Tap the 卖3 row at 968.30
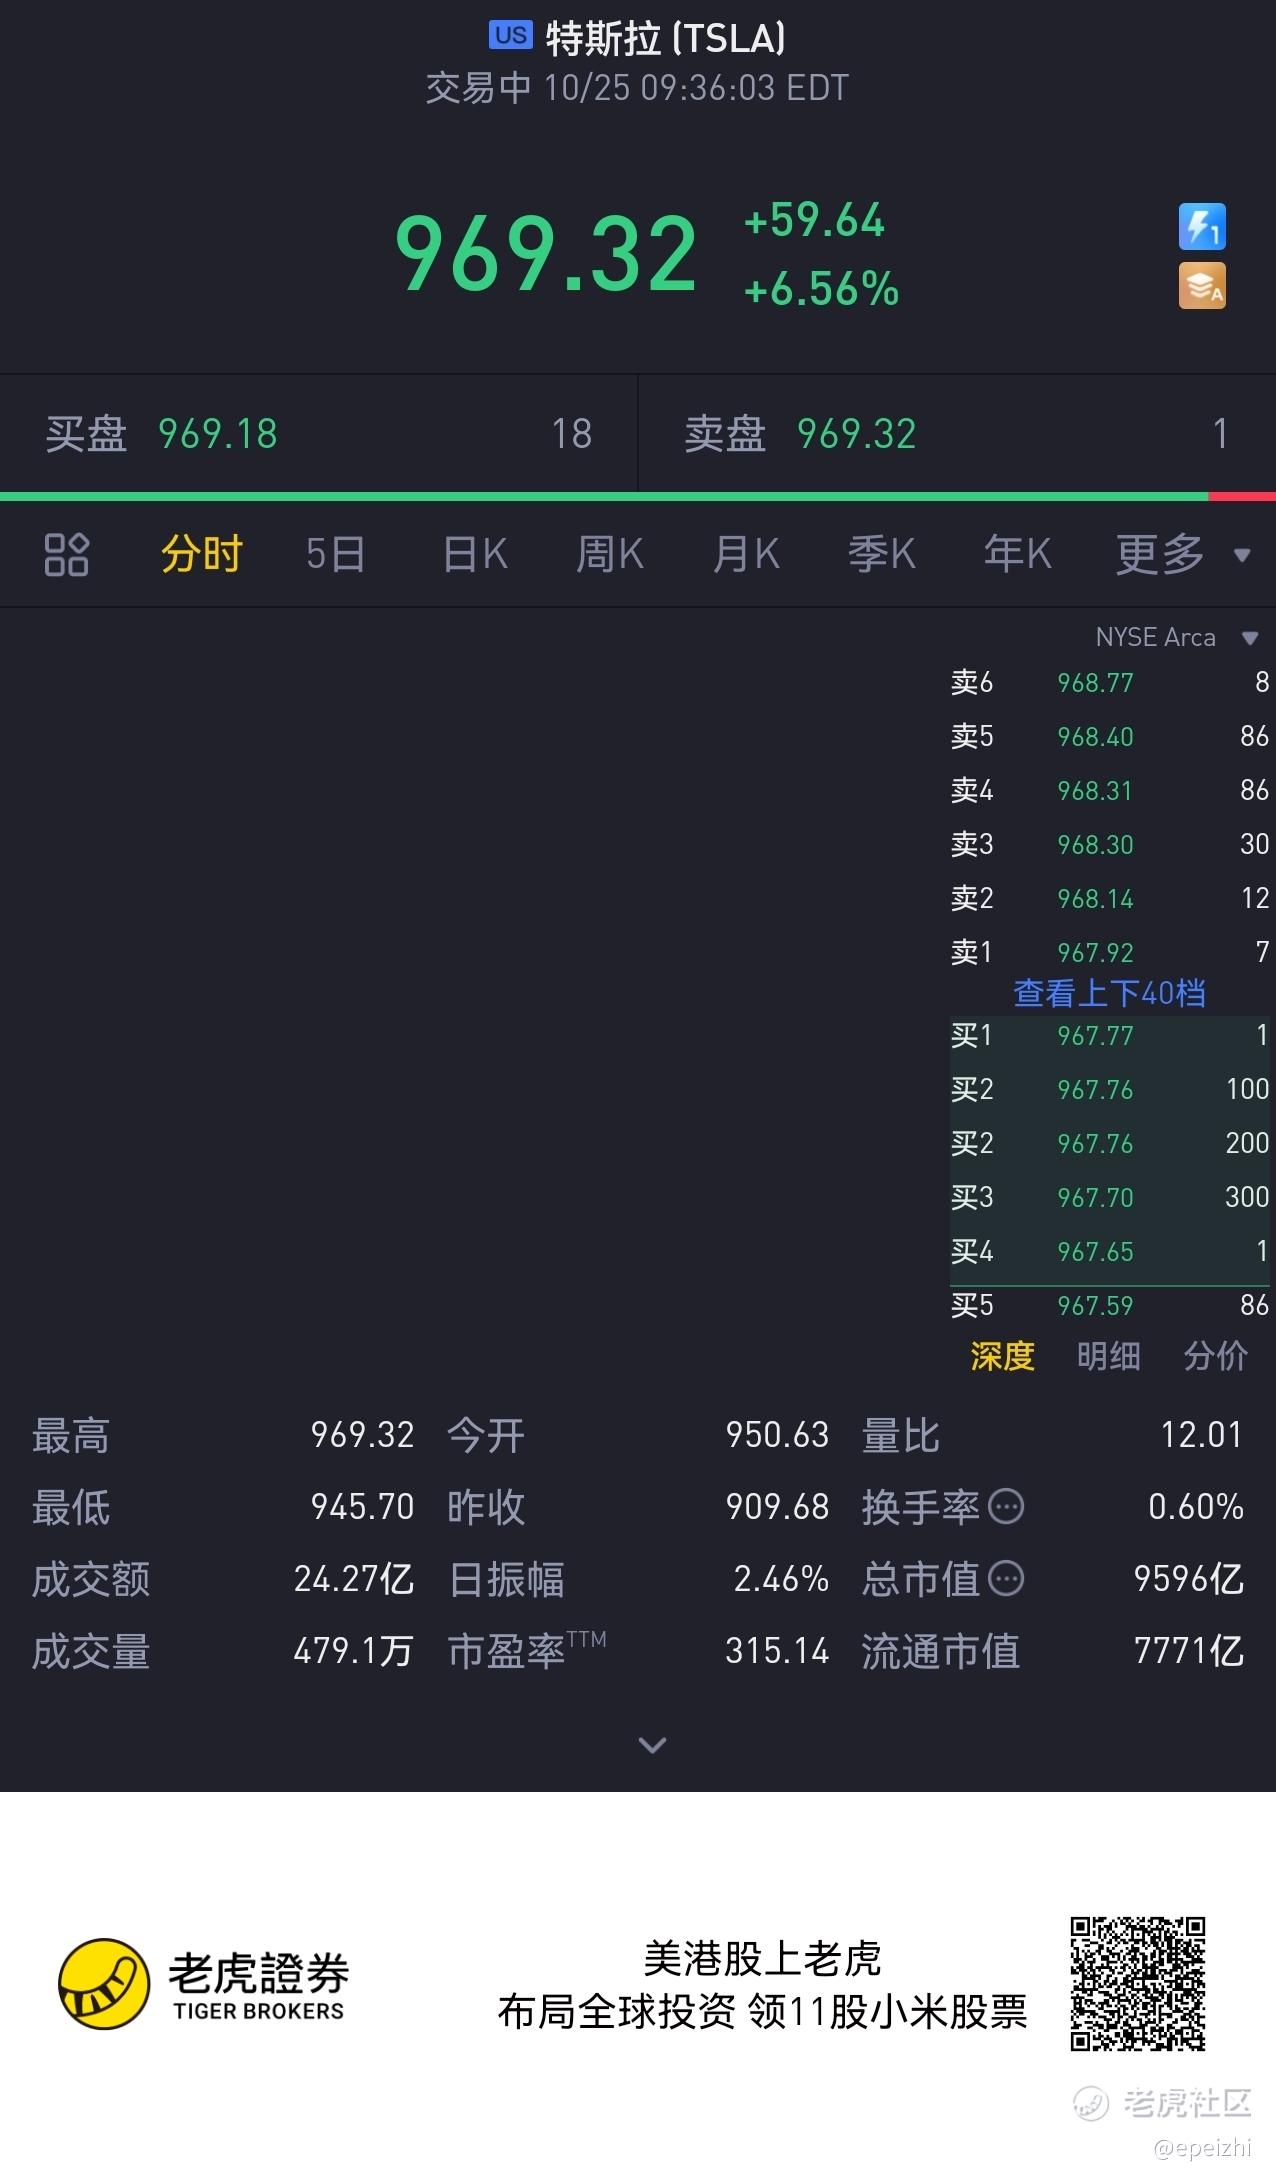Viewport: 1276px width, 2177px height. click(1109, 844)
